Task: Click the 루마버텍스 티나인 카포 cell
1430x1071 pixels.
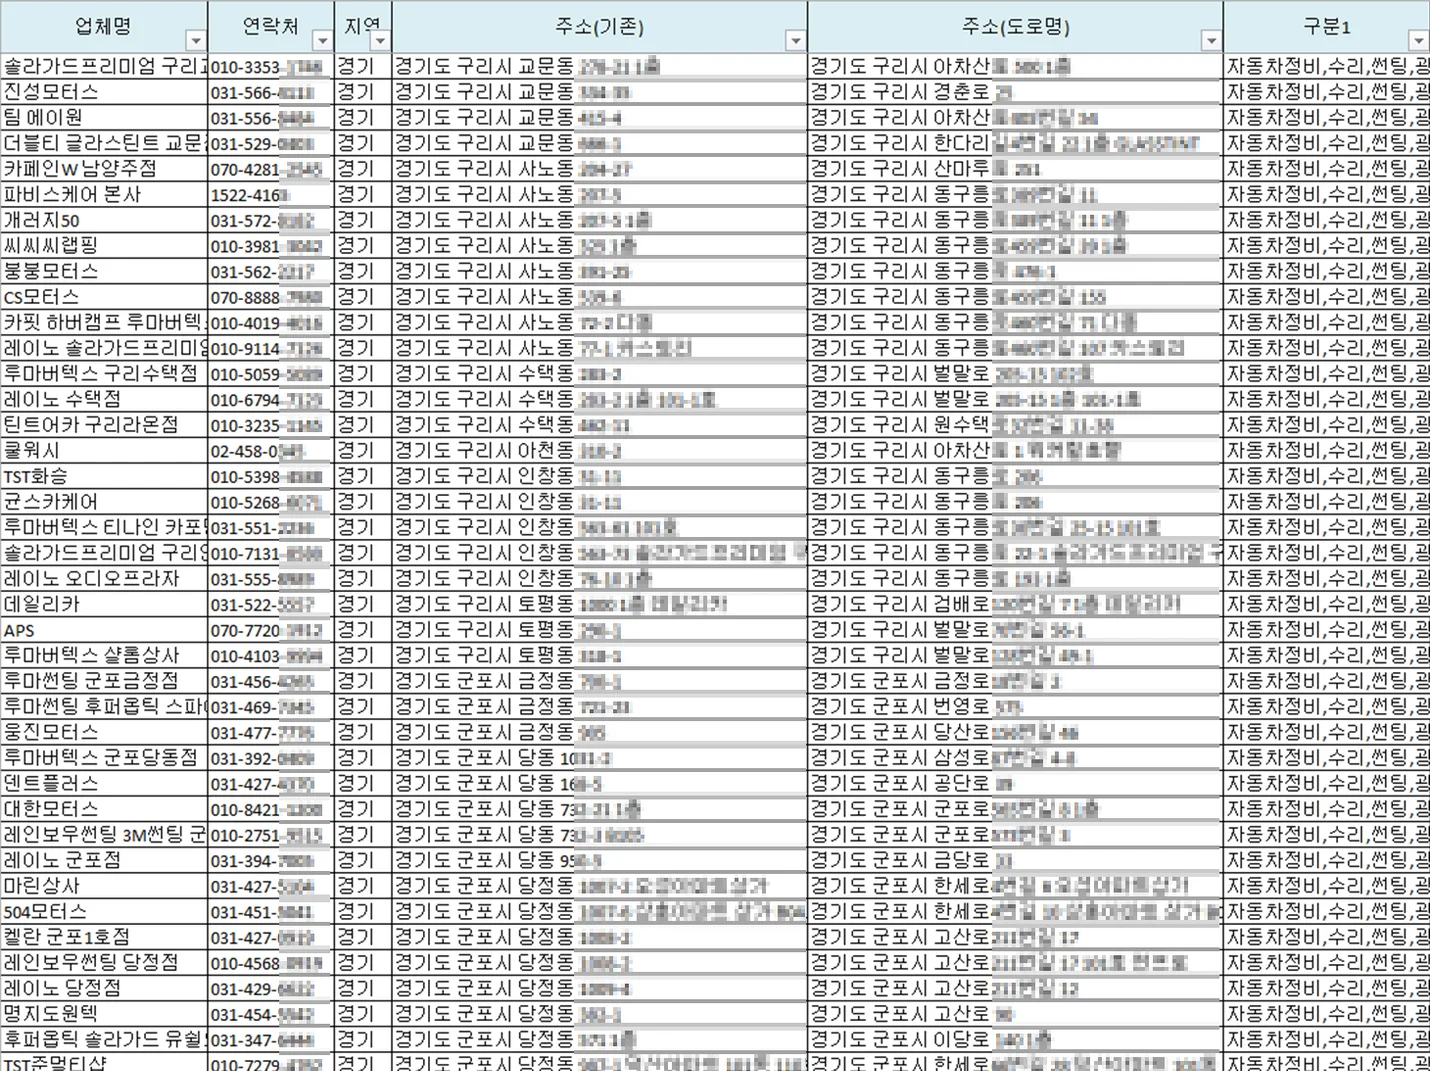Action: click(x=104, y=528)
